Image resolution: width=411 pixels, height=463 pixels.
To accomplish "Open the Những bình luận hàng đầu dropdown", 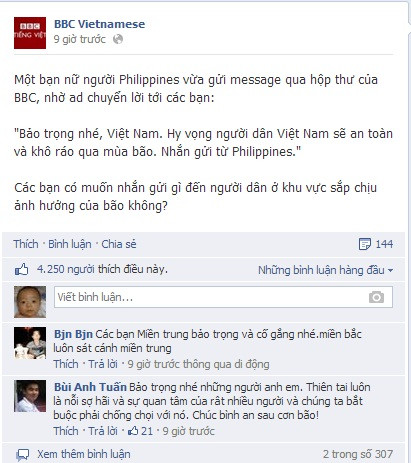I will [325, 270].
